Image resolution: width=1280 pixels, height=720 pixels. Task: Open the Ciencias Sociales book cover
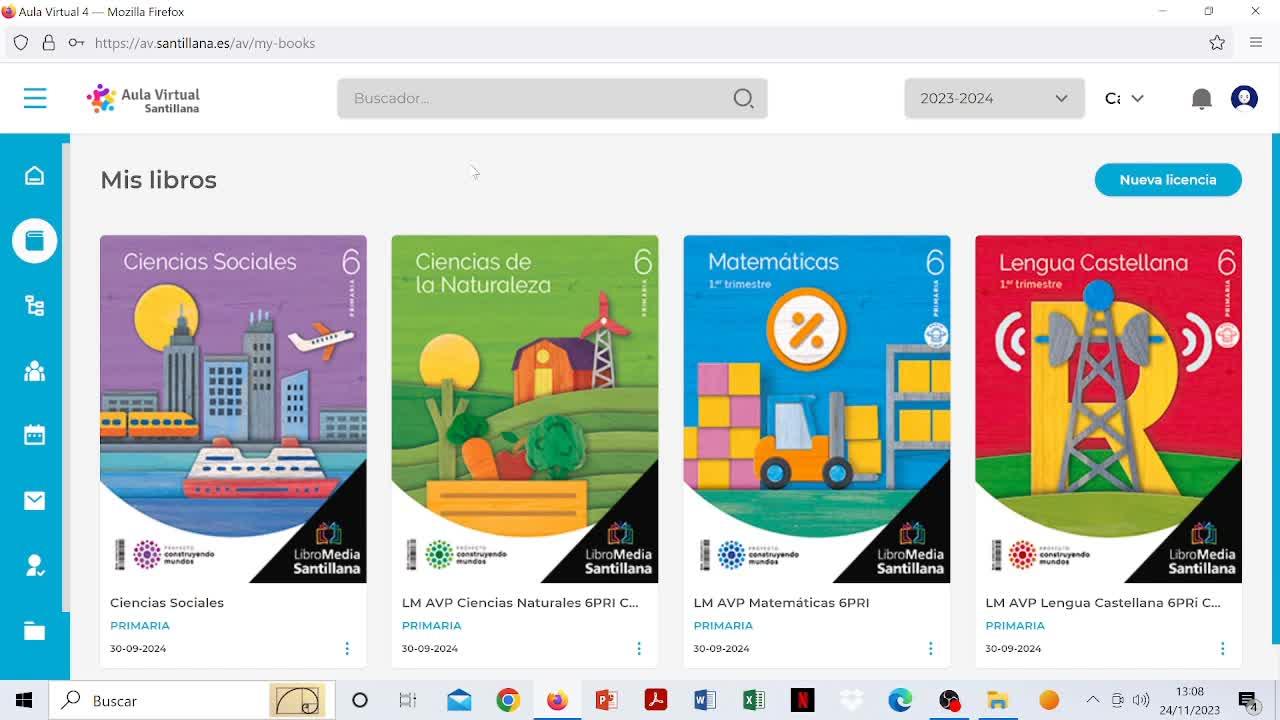(233, 409)
